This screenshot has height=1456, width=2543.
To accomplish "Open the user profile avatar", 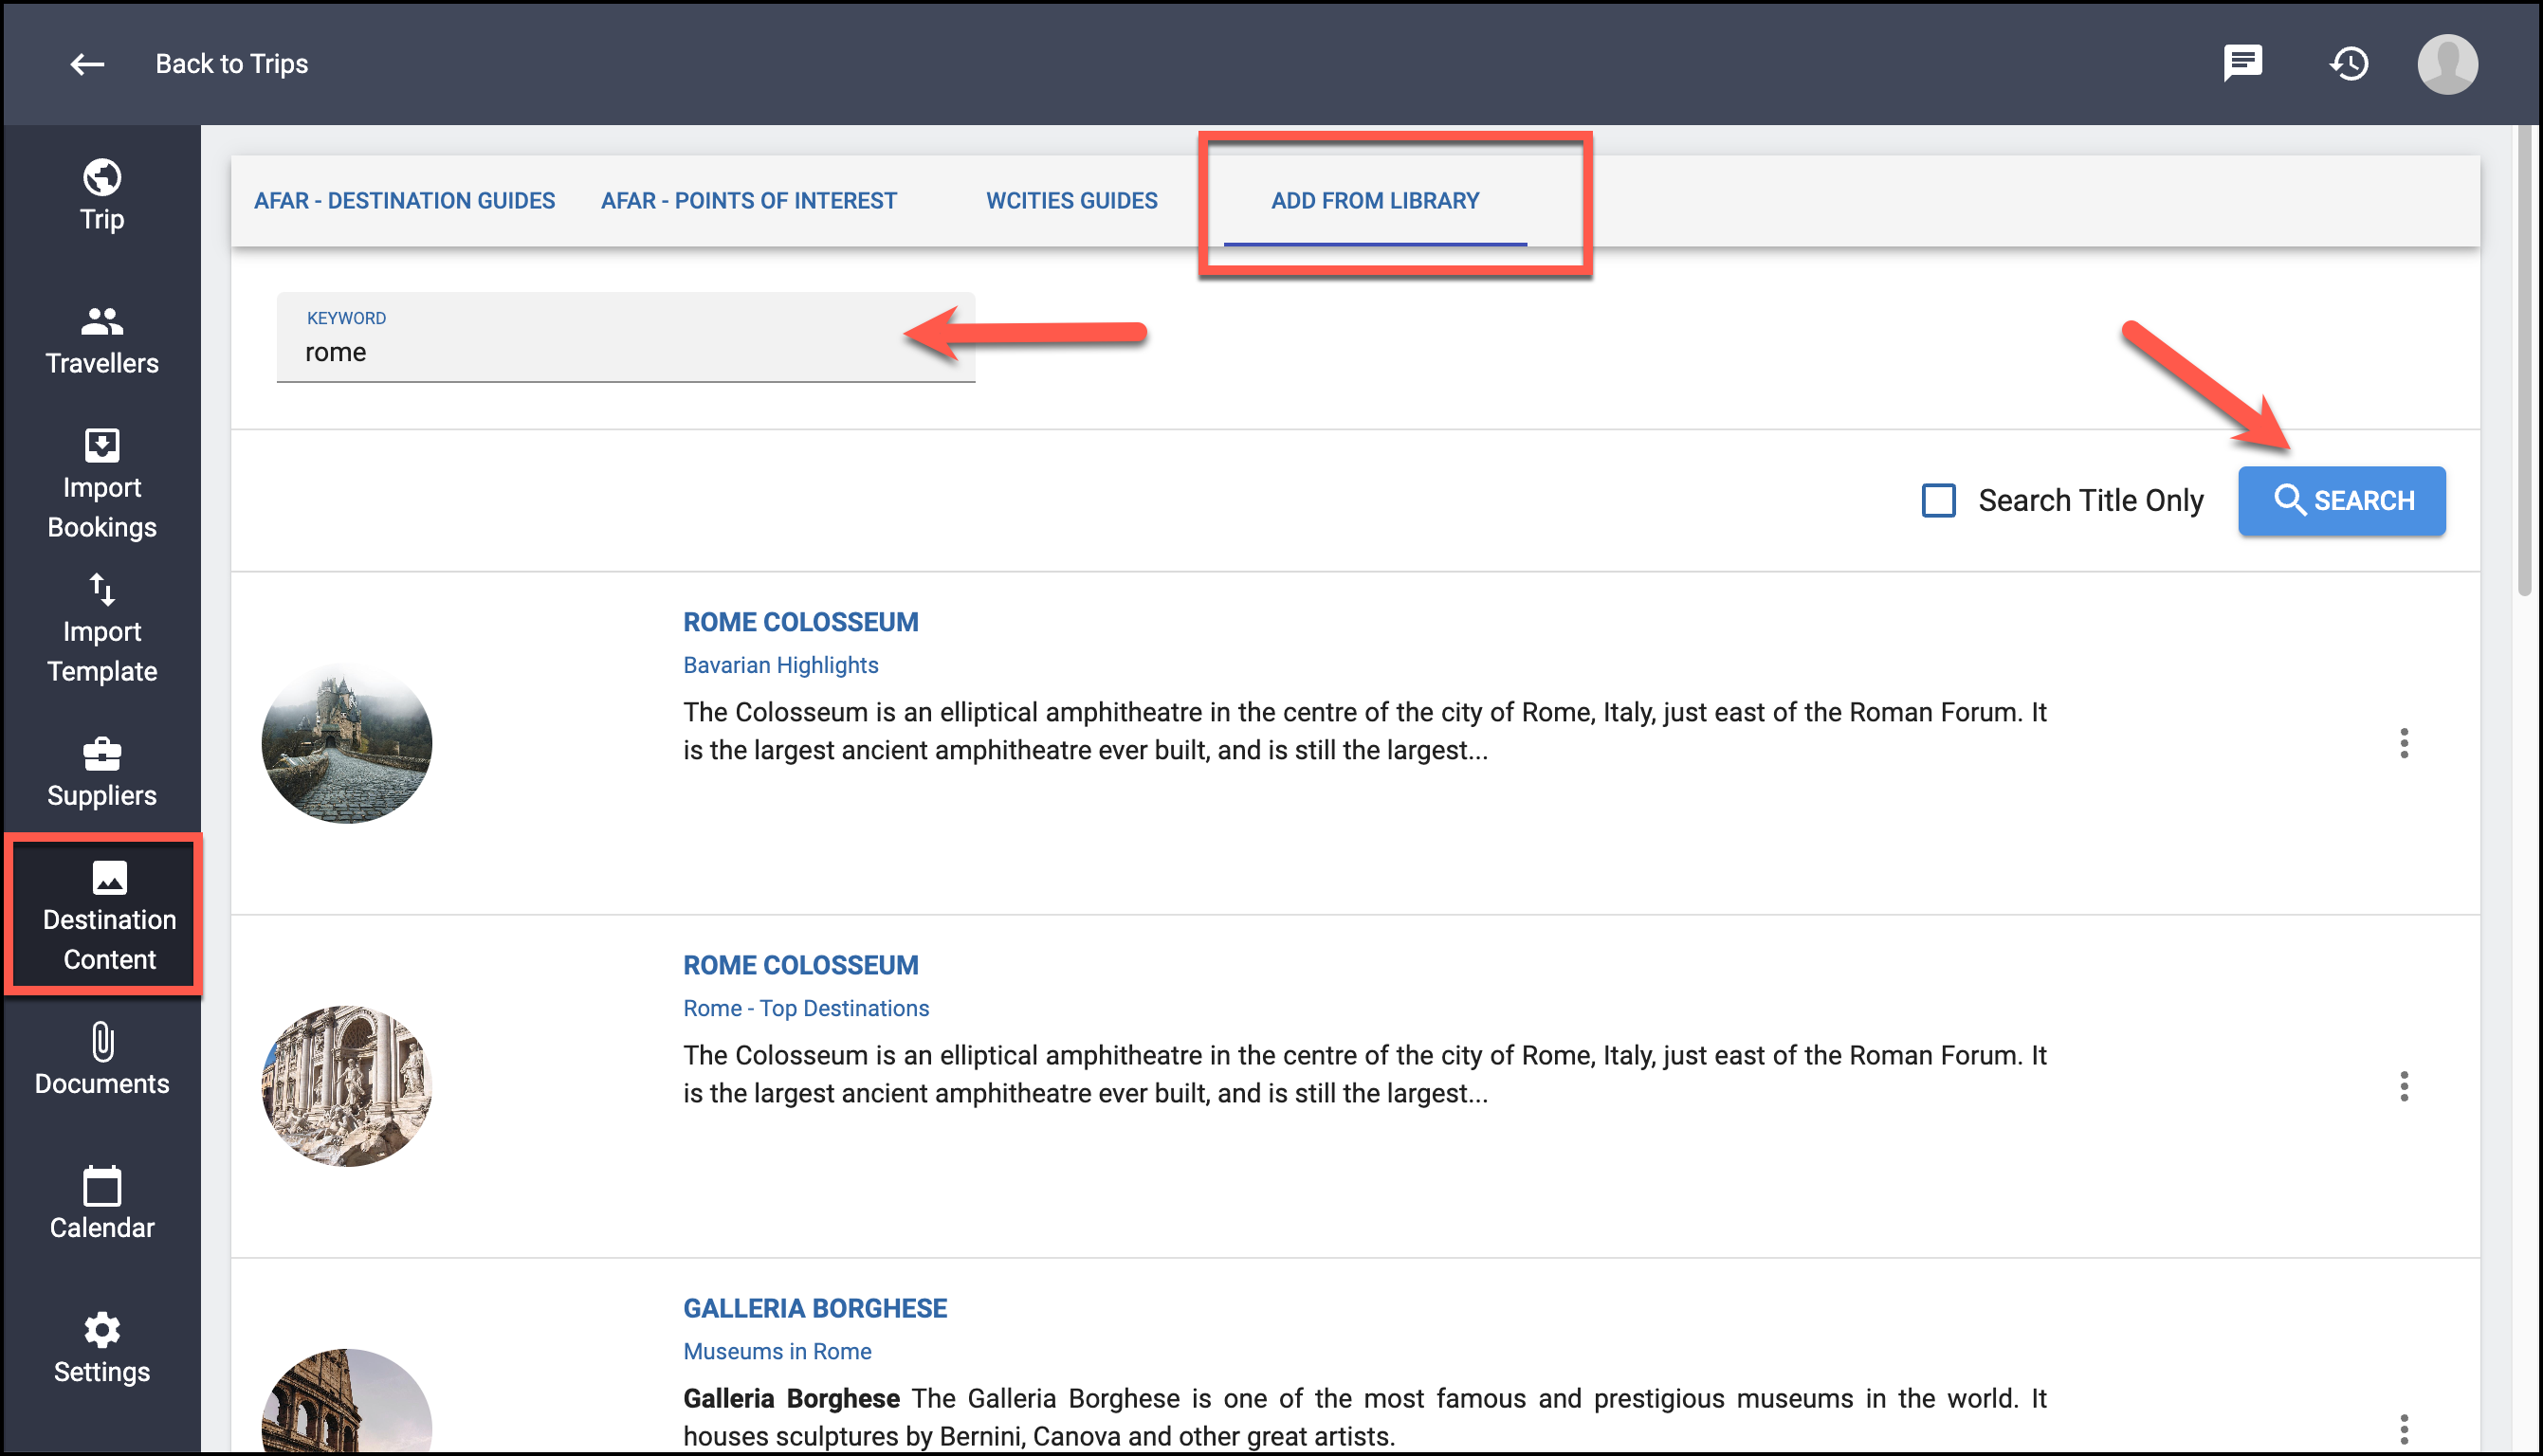I will click(x=2447, y=64).
